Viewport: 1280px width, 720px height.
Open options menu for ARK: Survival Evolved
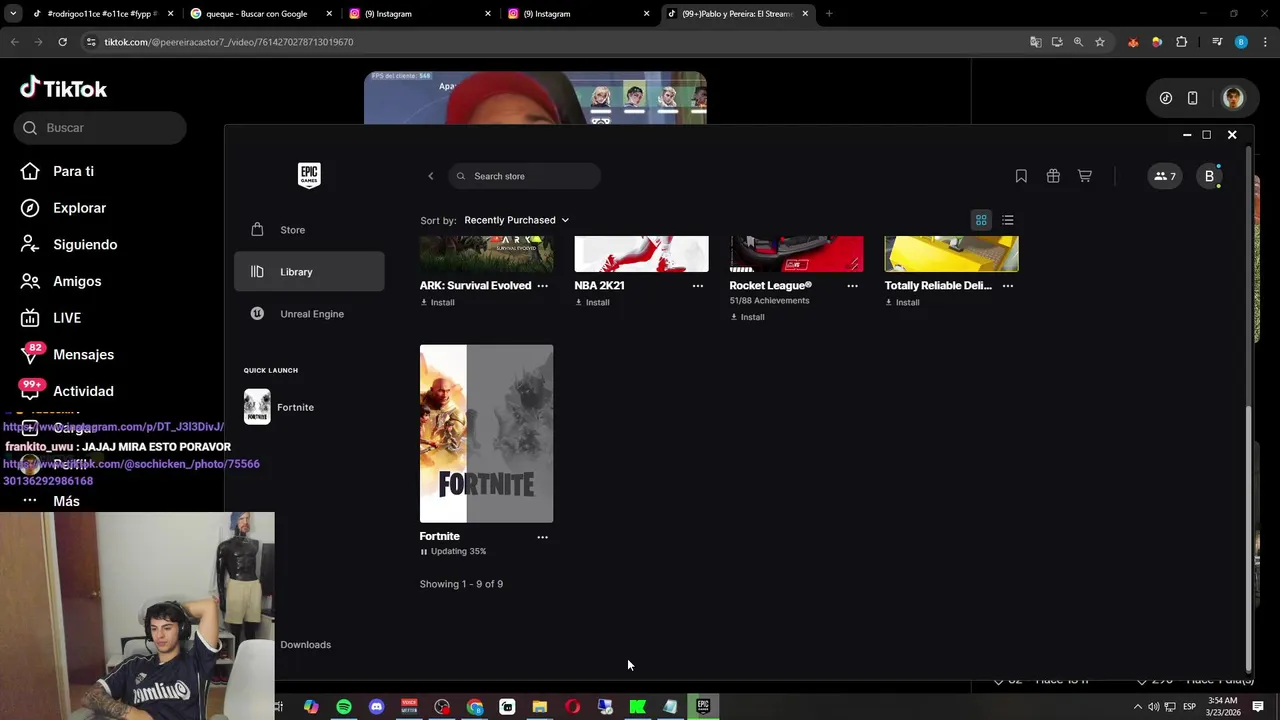[543, 286]
